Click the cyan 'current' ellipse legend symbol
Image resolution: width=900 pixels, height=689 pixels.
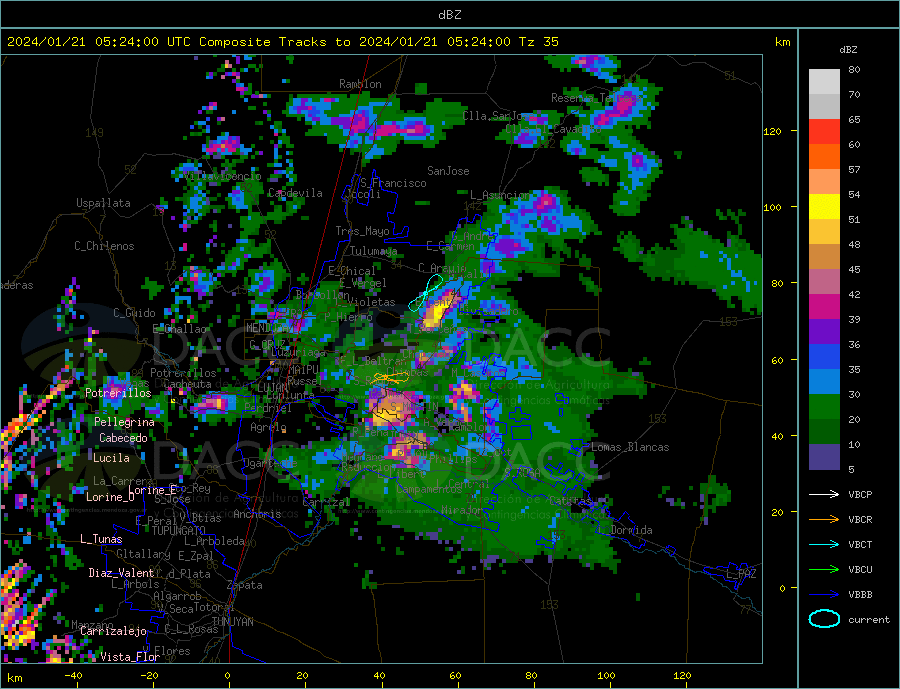click(x=824, y=619)
